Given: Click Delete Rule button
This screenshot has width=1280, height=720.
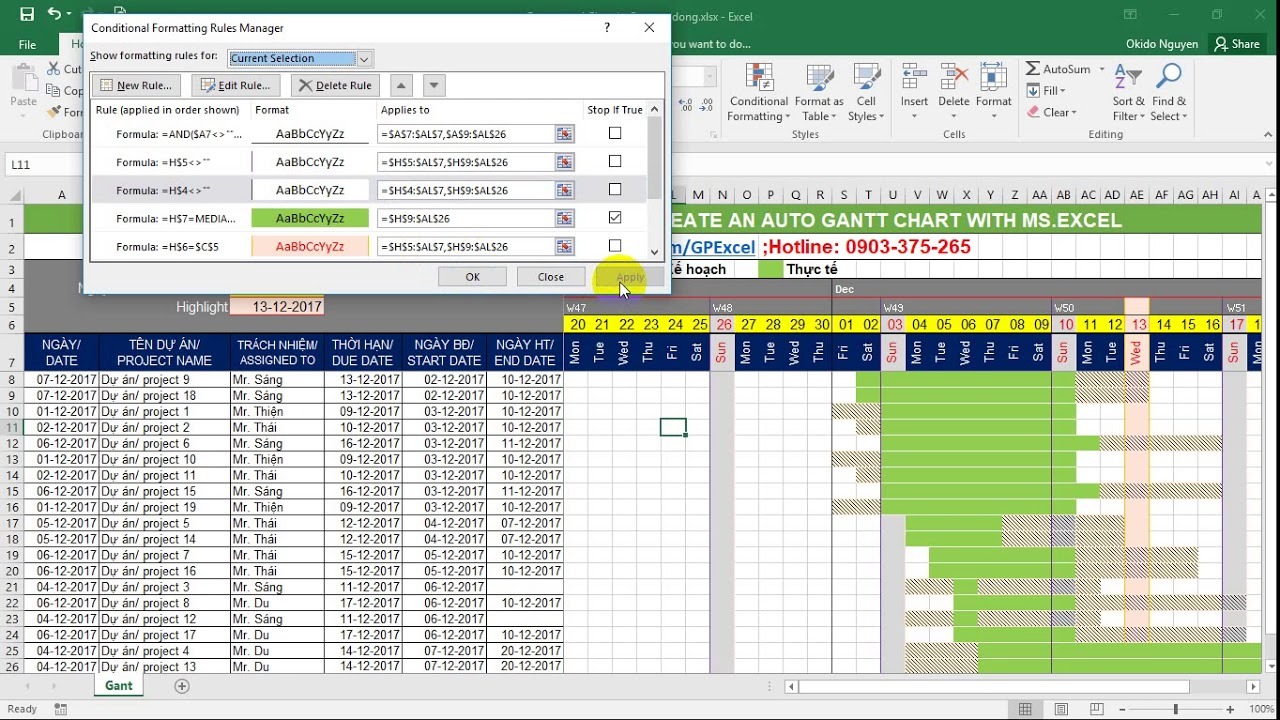Looking at the screenshot, I should (335, 85).
